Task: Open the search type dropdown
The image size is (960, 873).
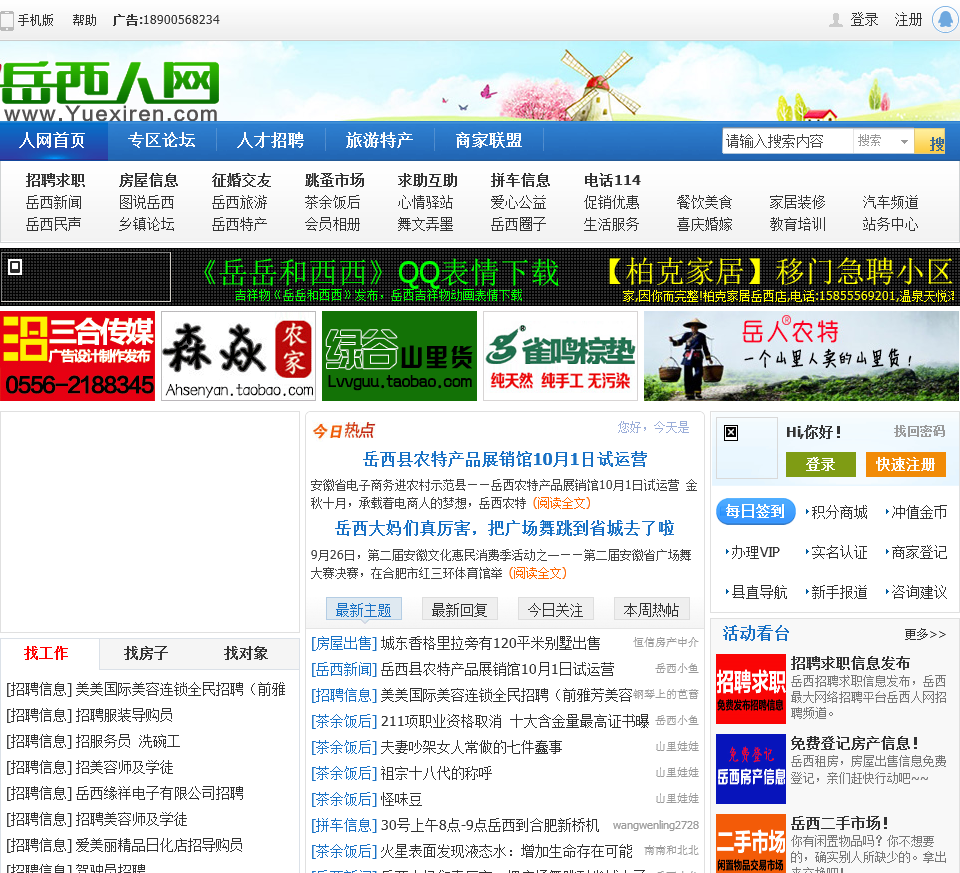Action: point(883,141)
